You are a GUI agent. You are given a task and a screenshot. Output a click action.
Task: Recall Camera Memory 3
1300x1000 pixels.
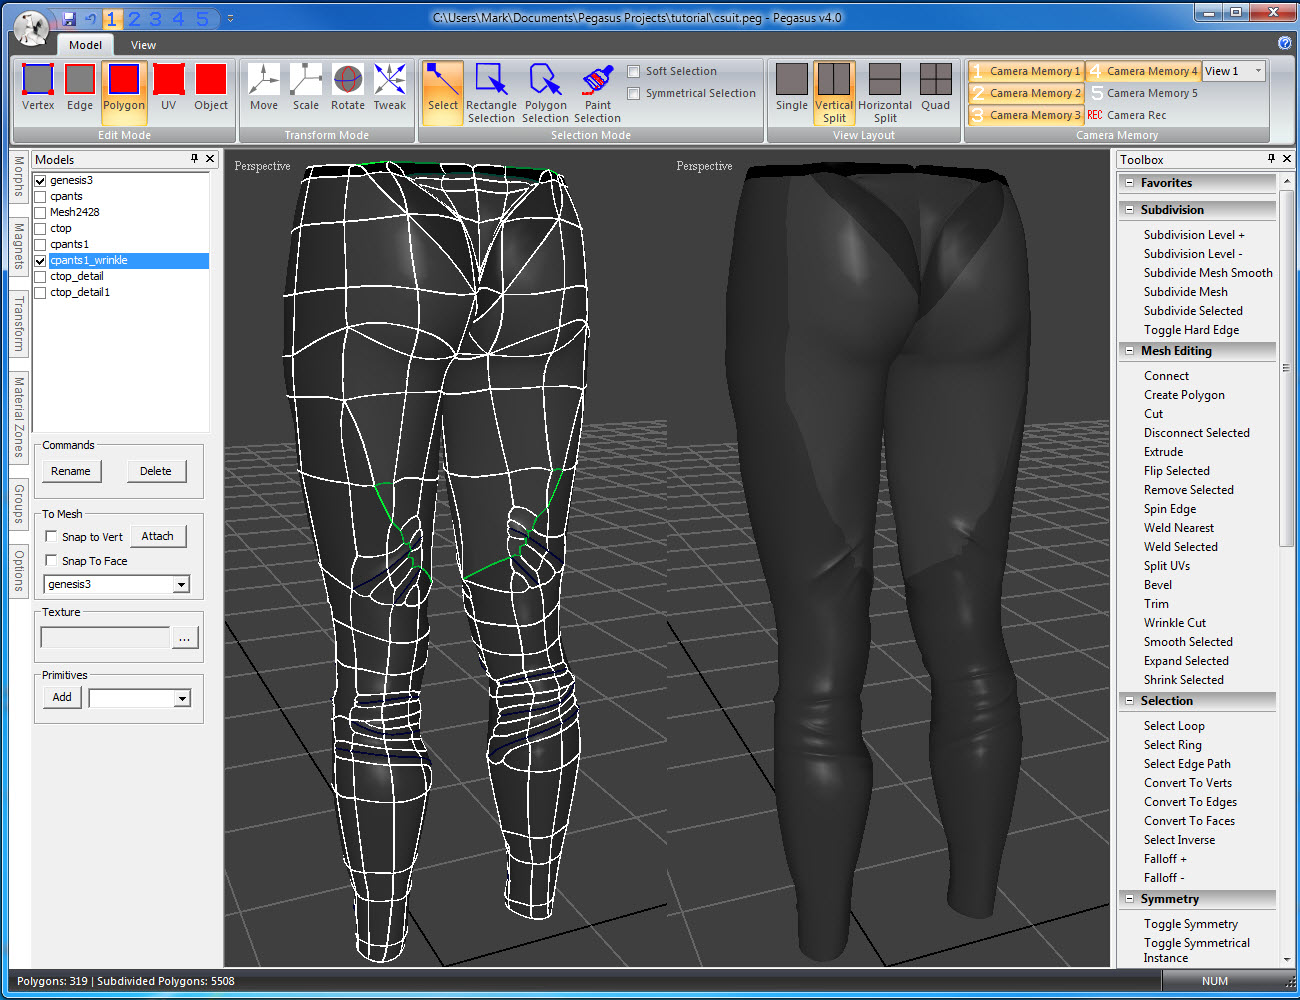(1027, 115)
